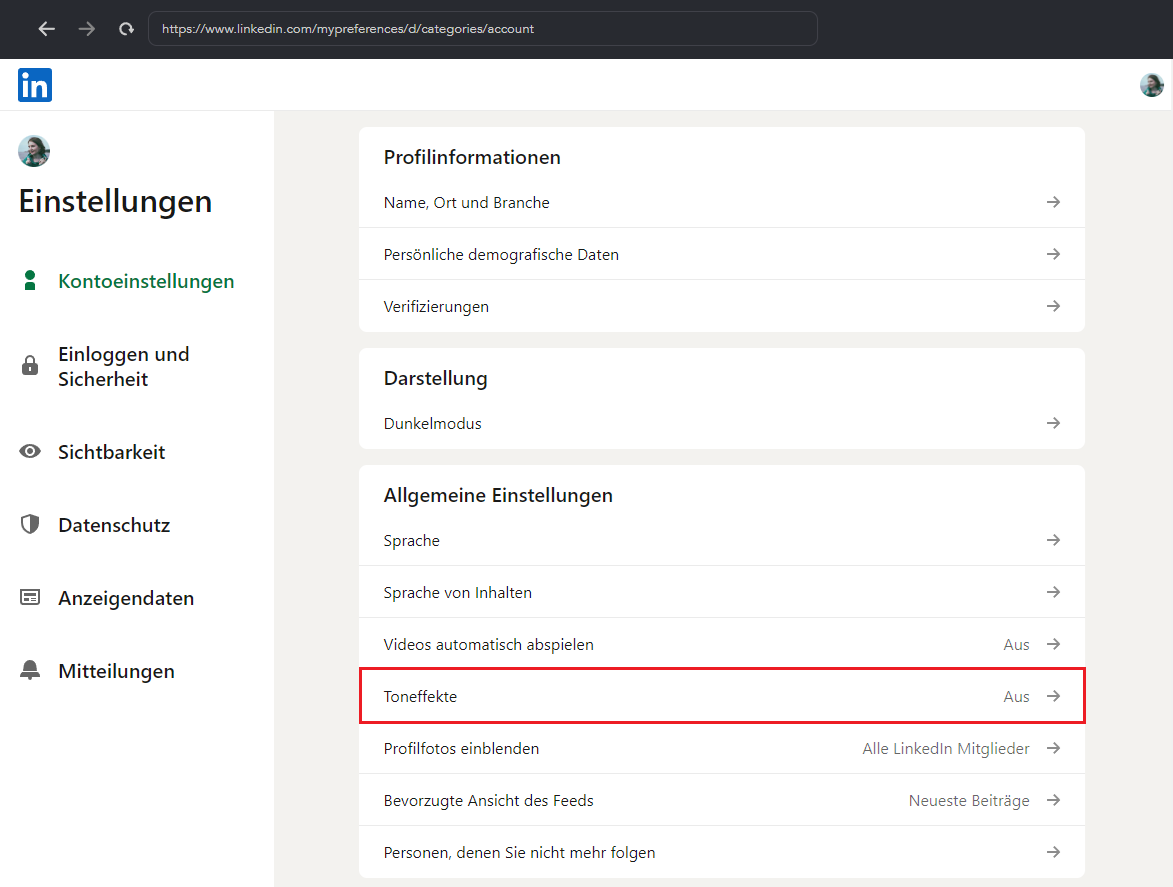Click the lock icon for Einloggen und Sicherheit
Screen dimensions: 1173x887
point(30,366)
